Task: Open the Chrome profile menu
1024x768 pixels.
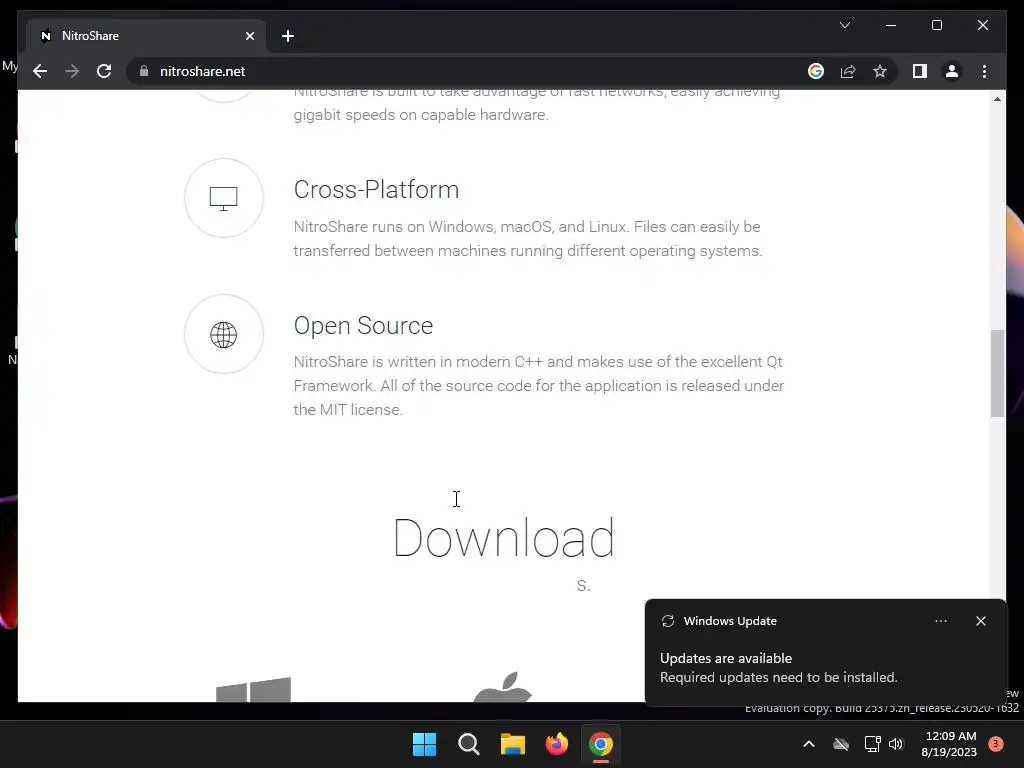Action: (x=952, y=71)
